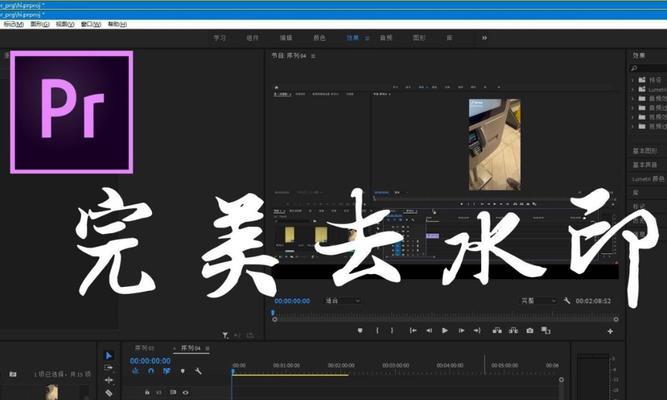Expand the third effects folder (音频效果)
The image size is (667, 400).
632,99
